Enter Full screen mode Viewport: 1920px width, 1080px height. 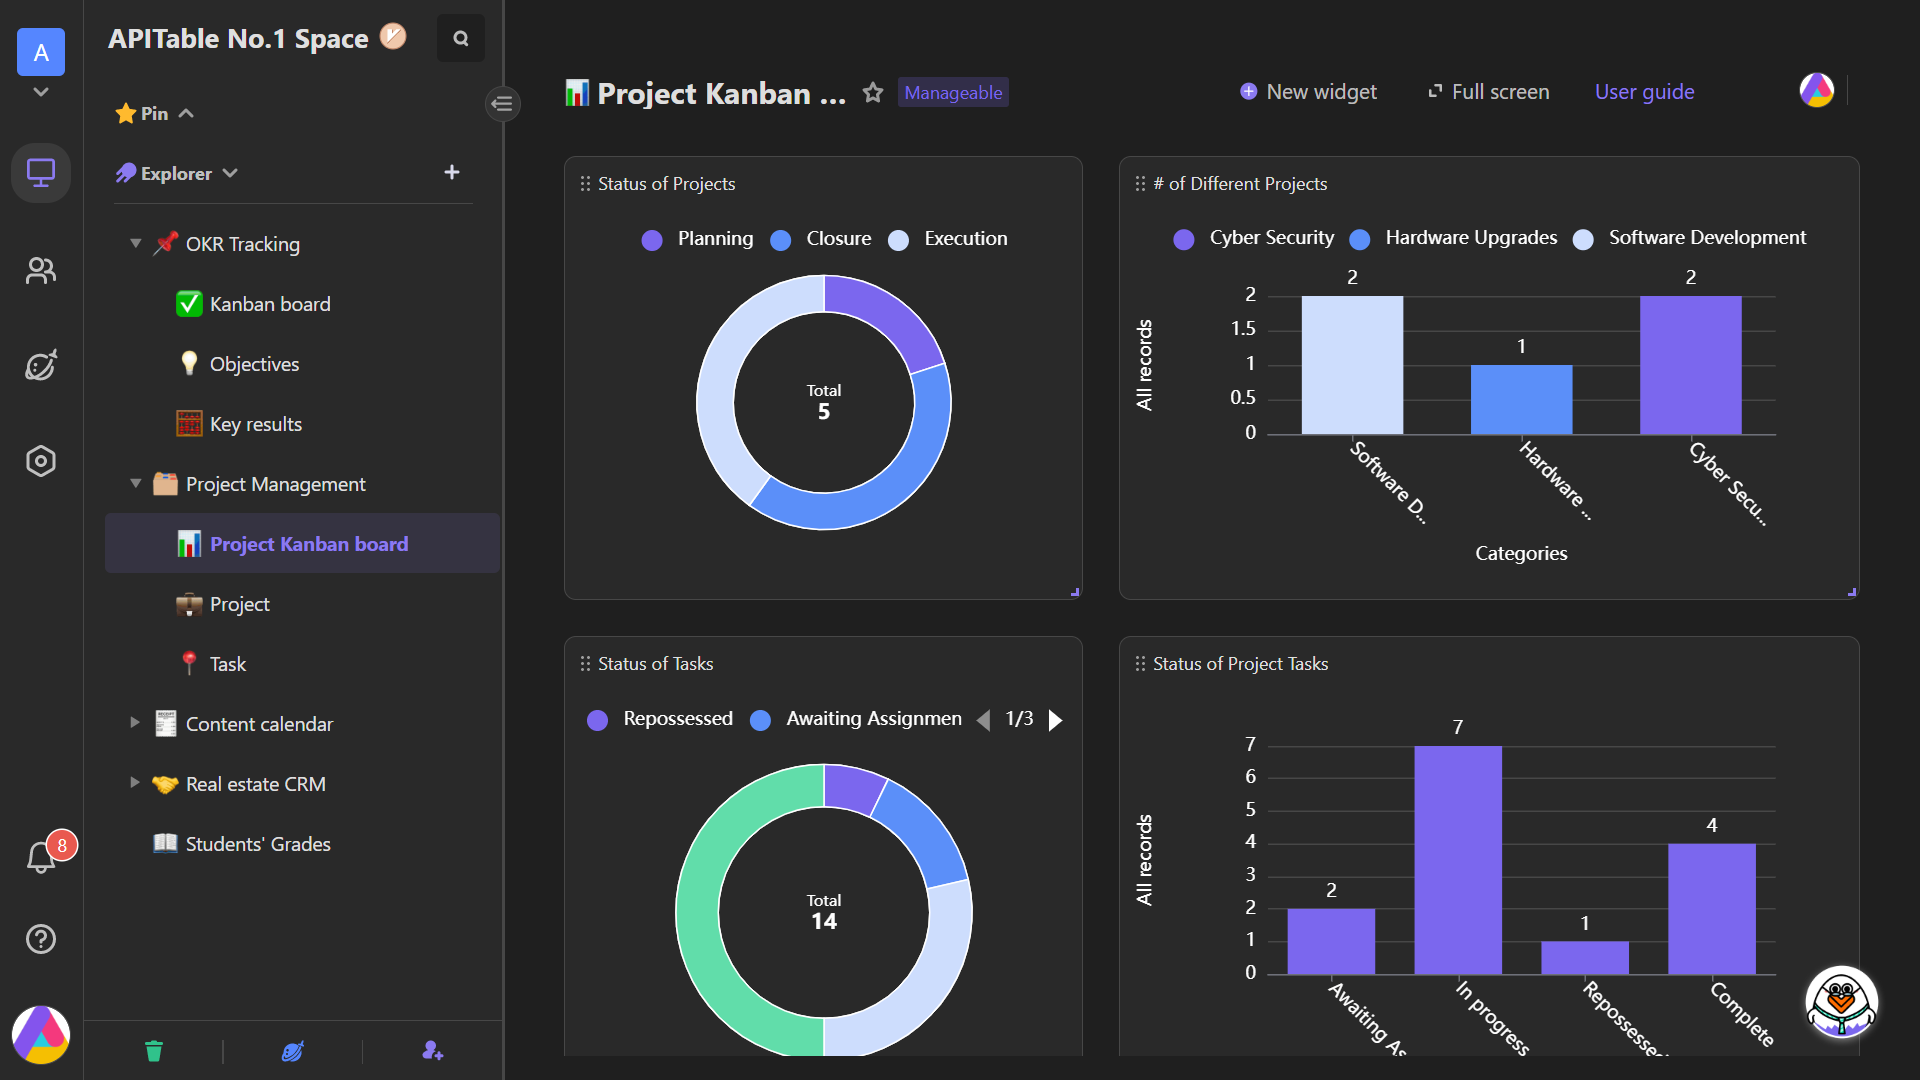click(1488, 92)
